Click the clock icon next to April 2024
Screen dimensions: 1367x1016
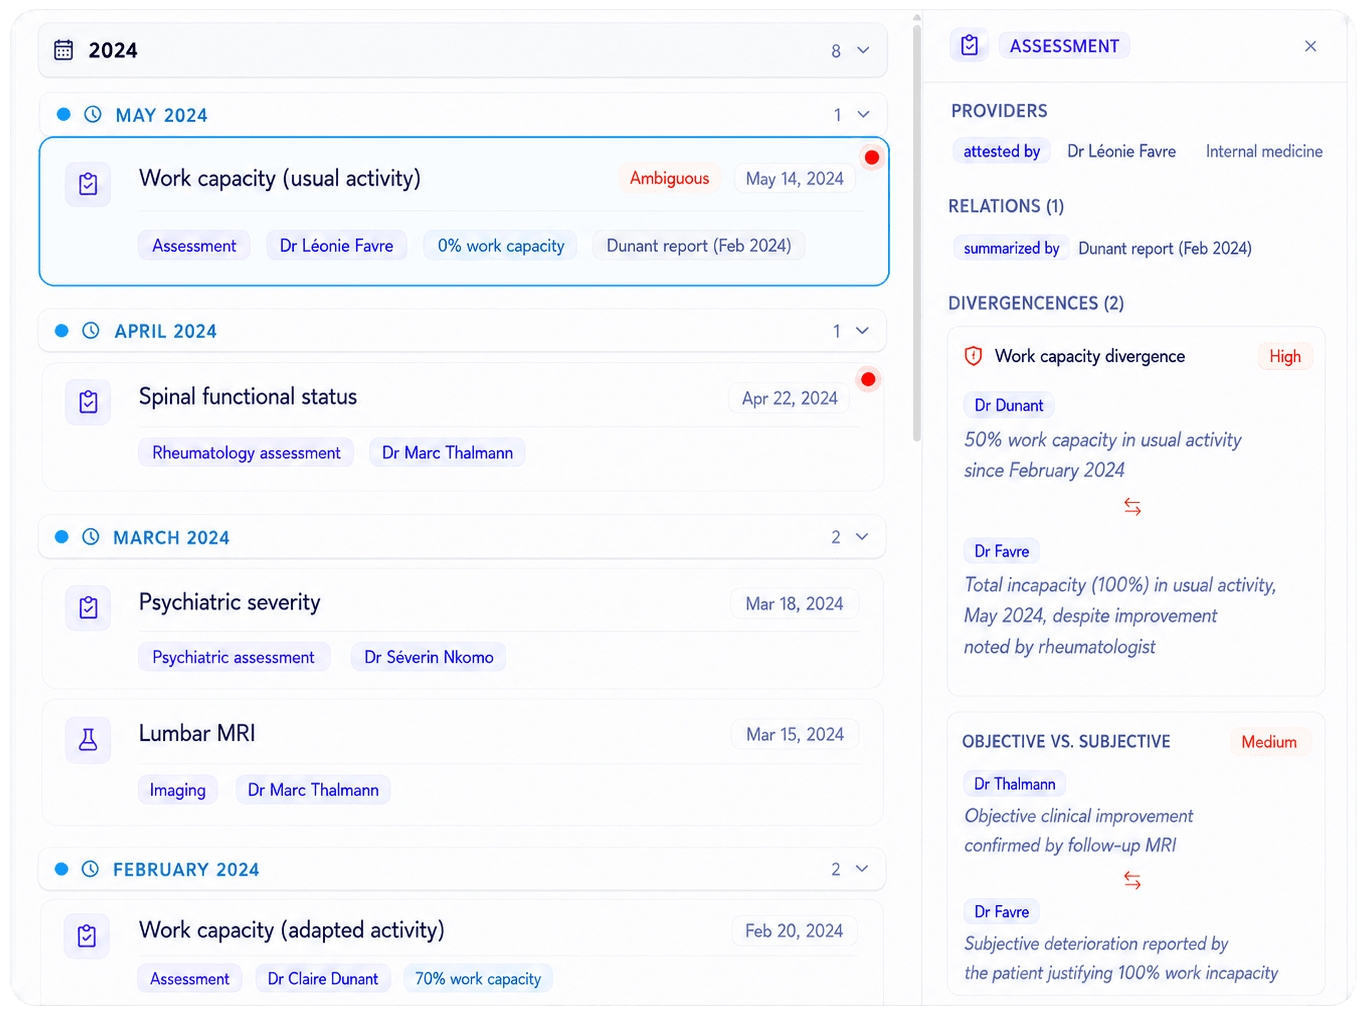pyautogui.click(x=91, y=330)
